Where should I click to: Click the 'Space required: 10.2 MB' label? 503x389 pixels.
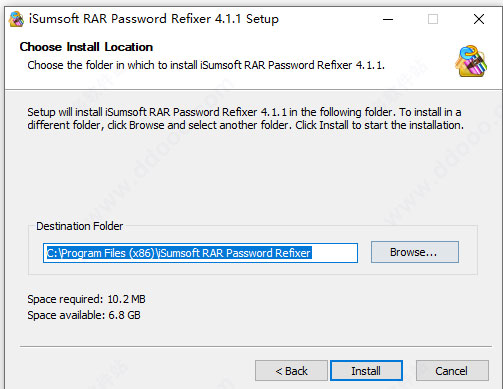pos(86,299)
